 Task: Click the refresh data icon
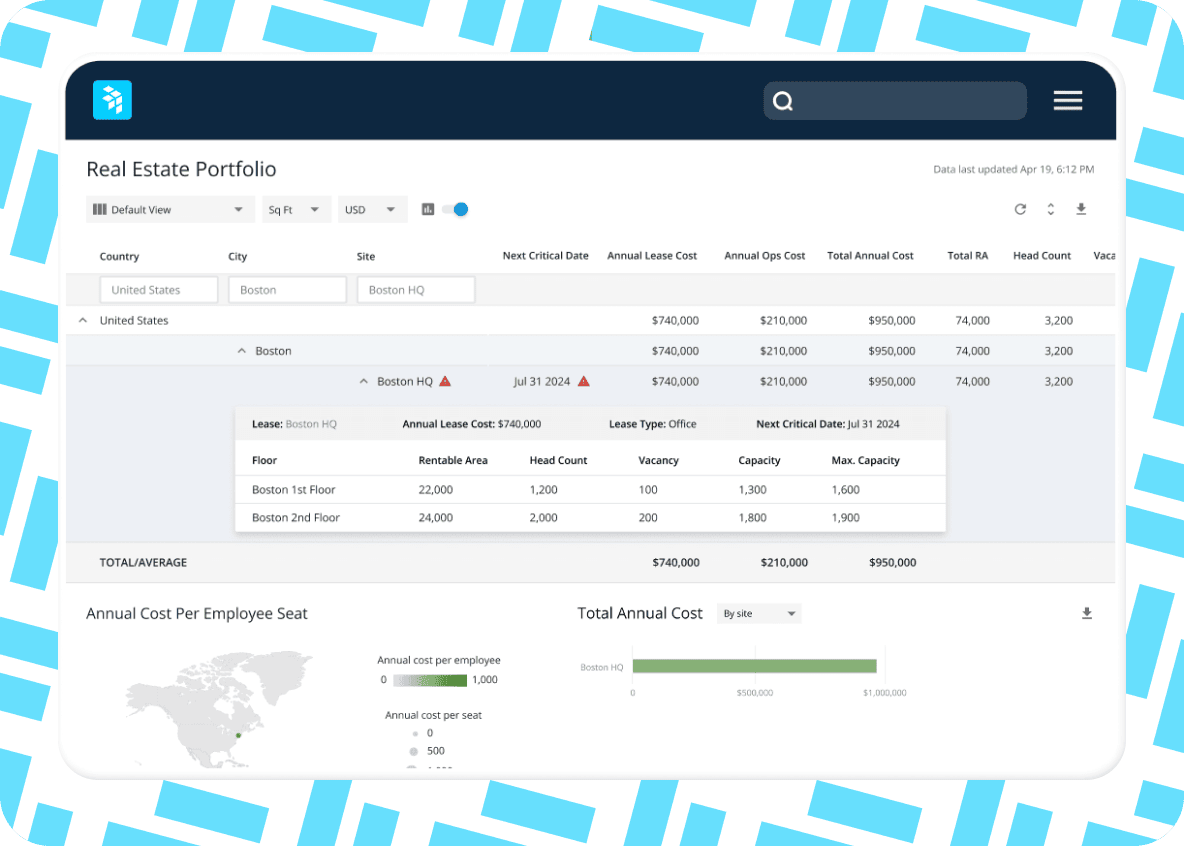[x=1021, y=209]
